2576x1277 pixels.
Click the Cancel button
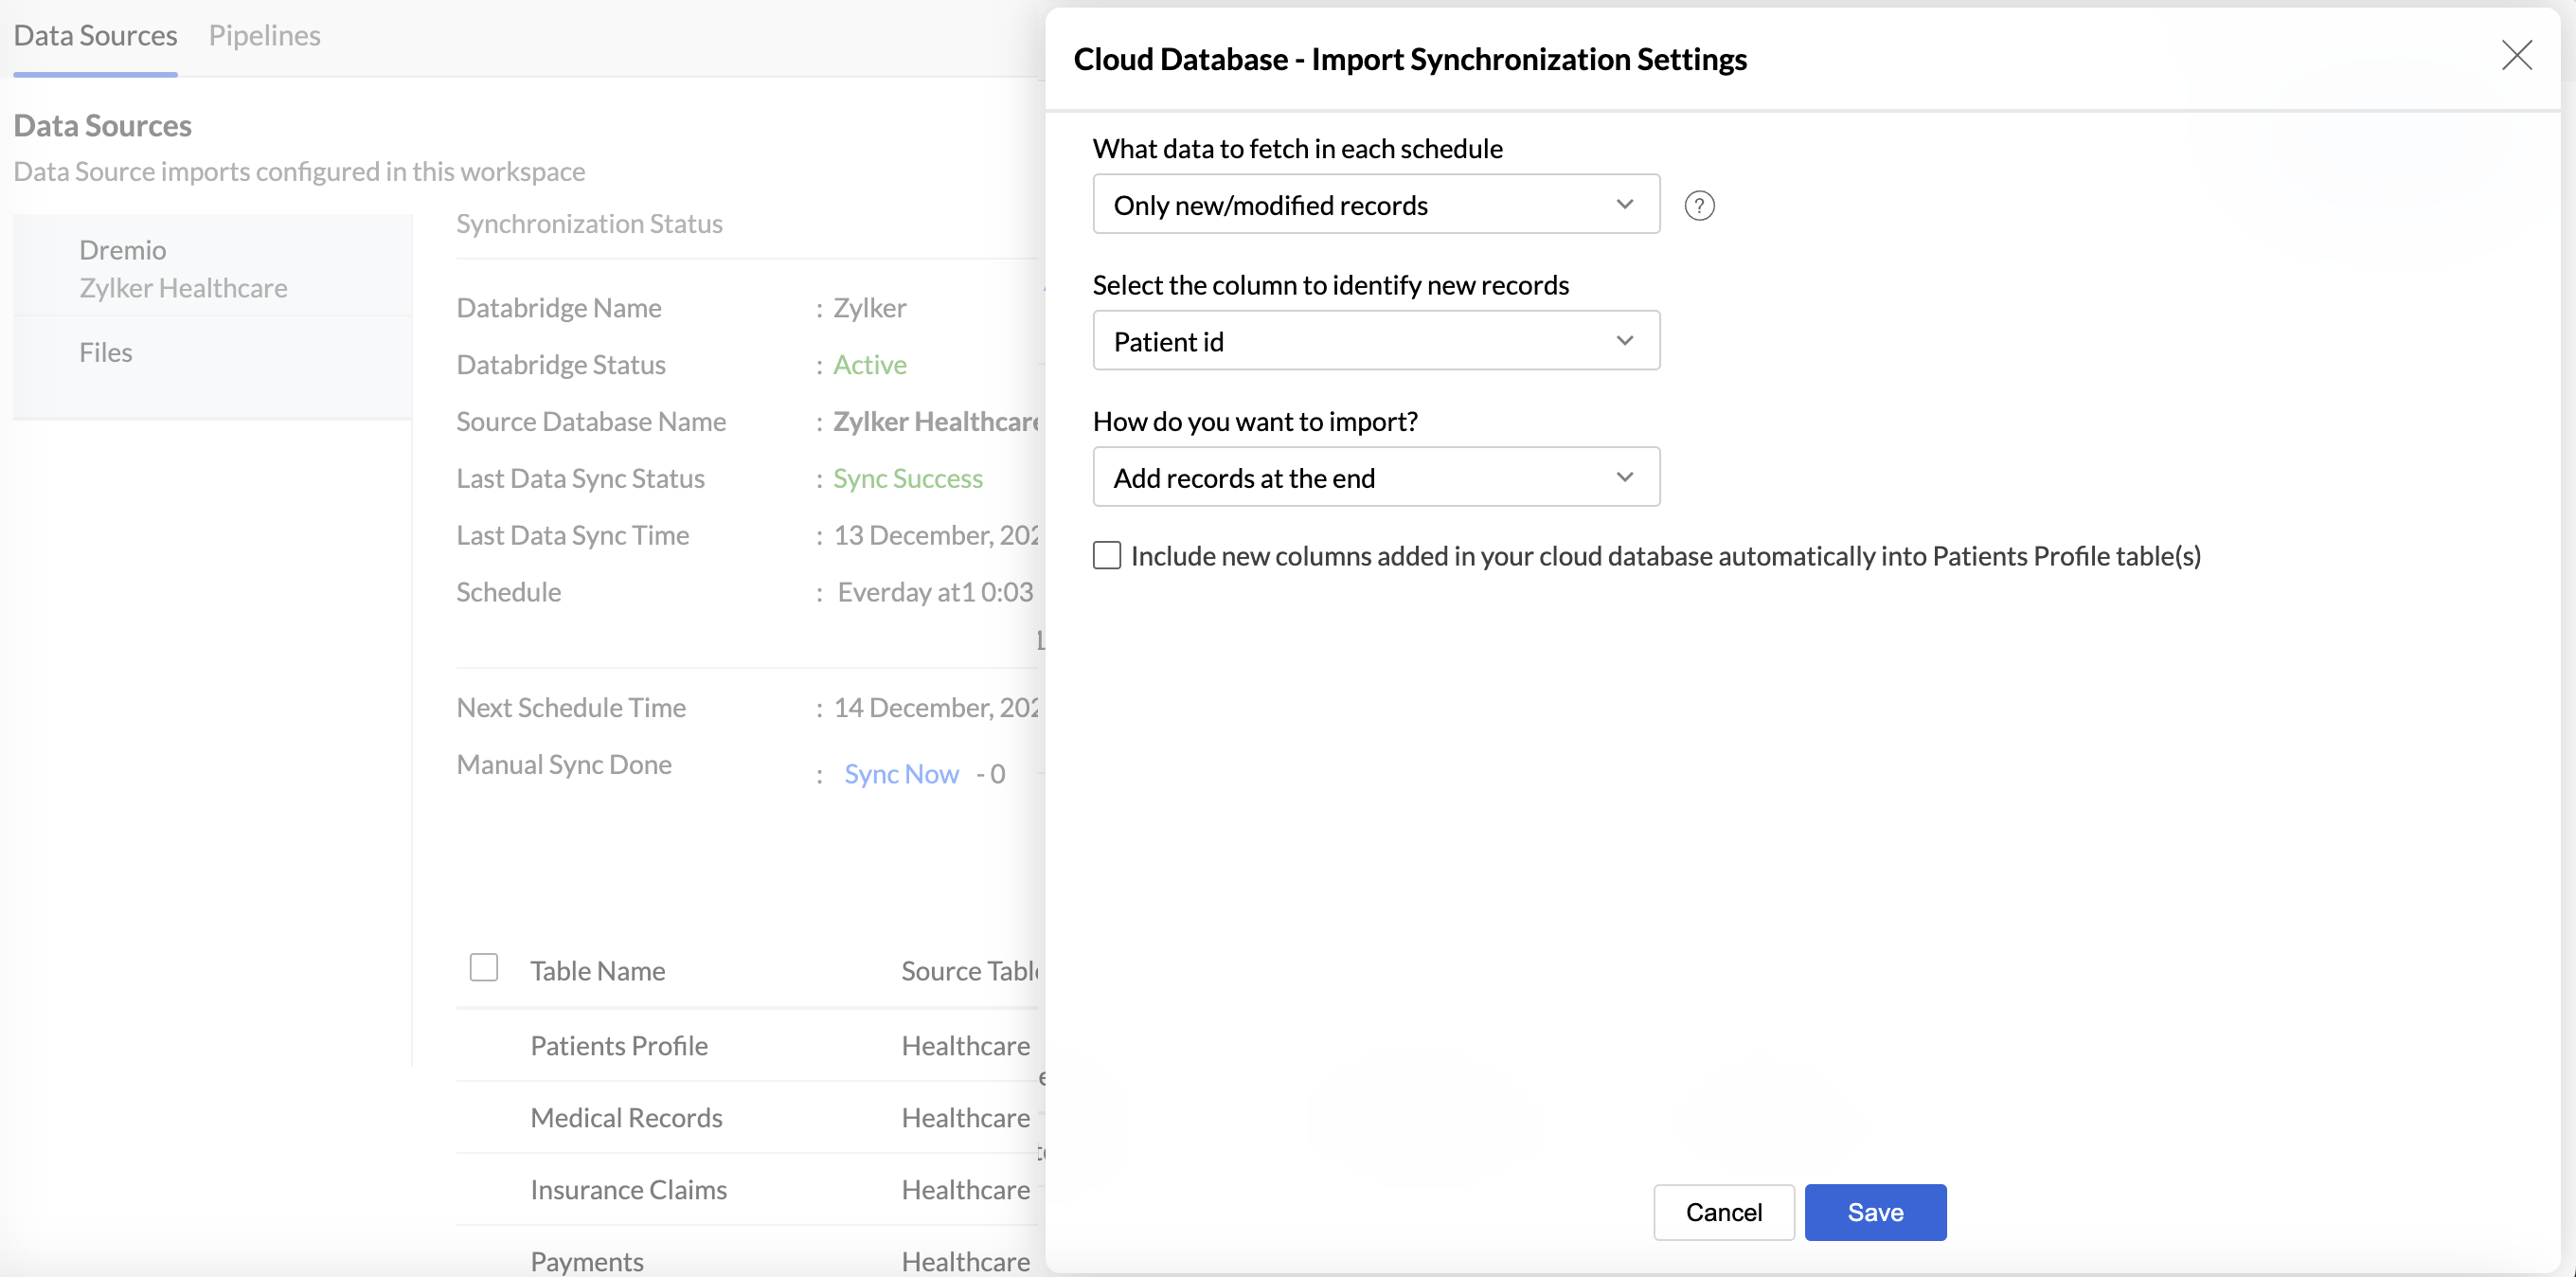pos(1723,1212)
